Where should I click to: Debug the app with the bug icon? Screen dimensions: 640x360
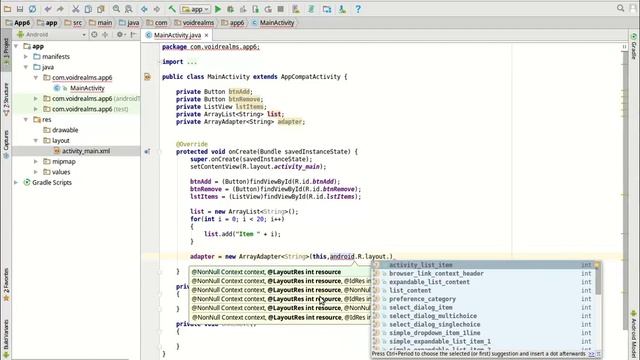[231, 9]
